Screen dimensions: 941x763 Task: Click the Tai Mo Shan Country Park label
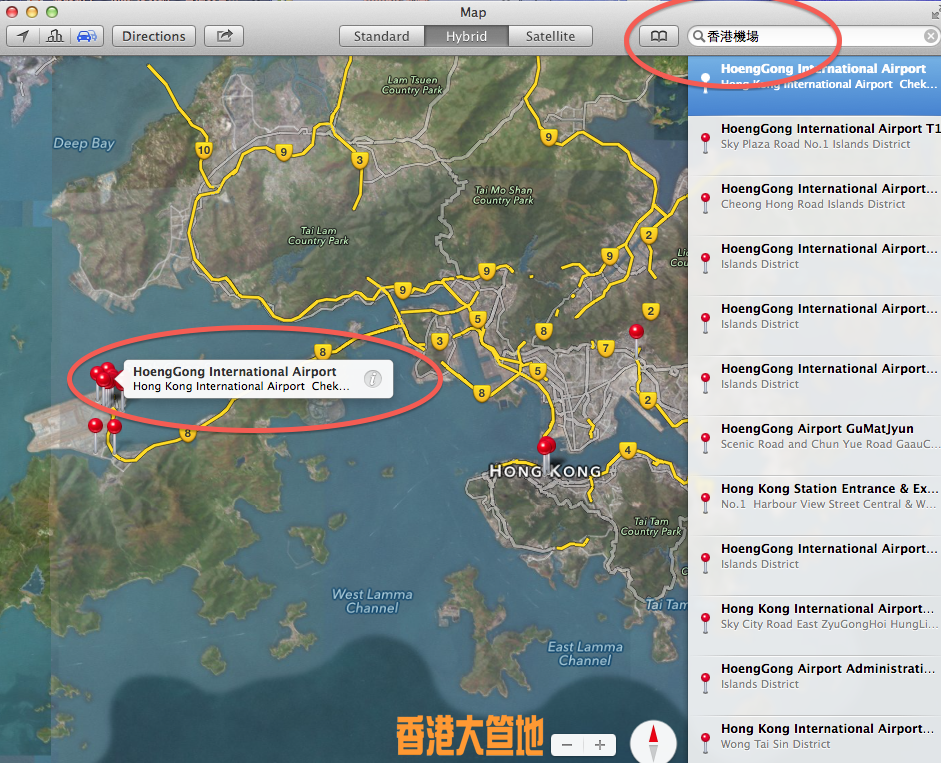pyautogui.click(x=503, y=195)
